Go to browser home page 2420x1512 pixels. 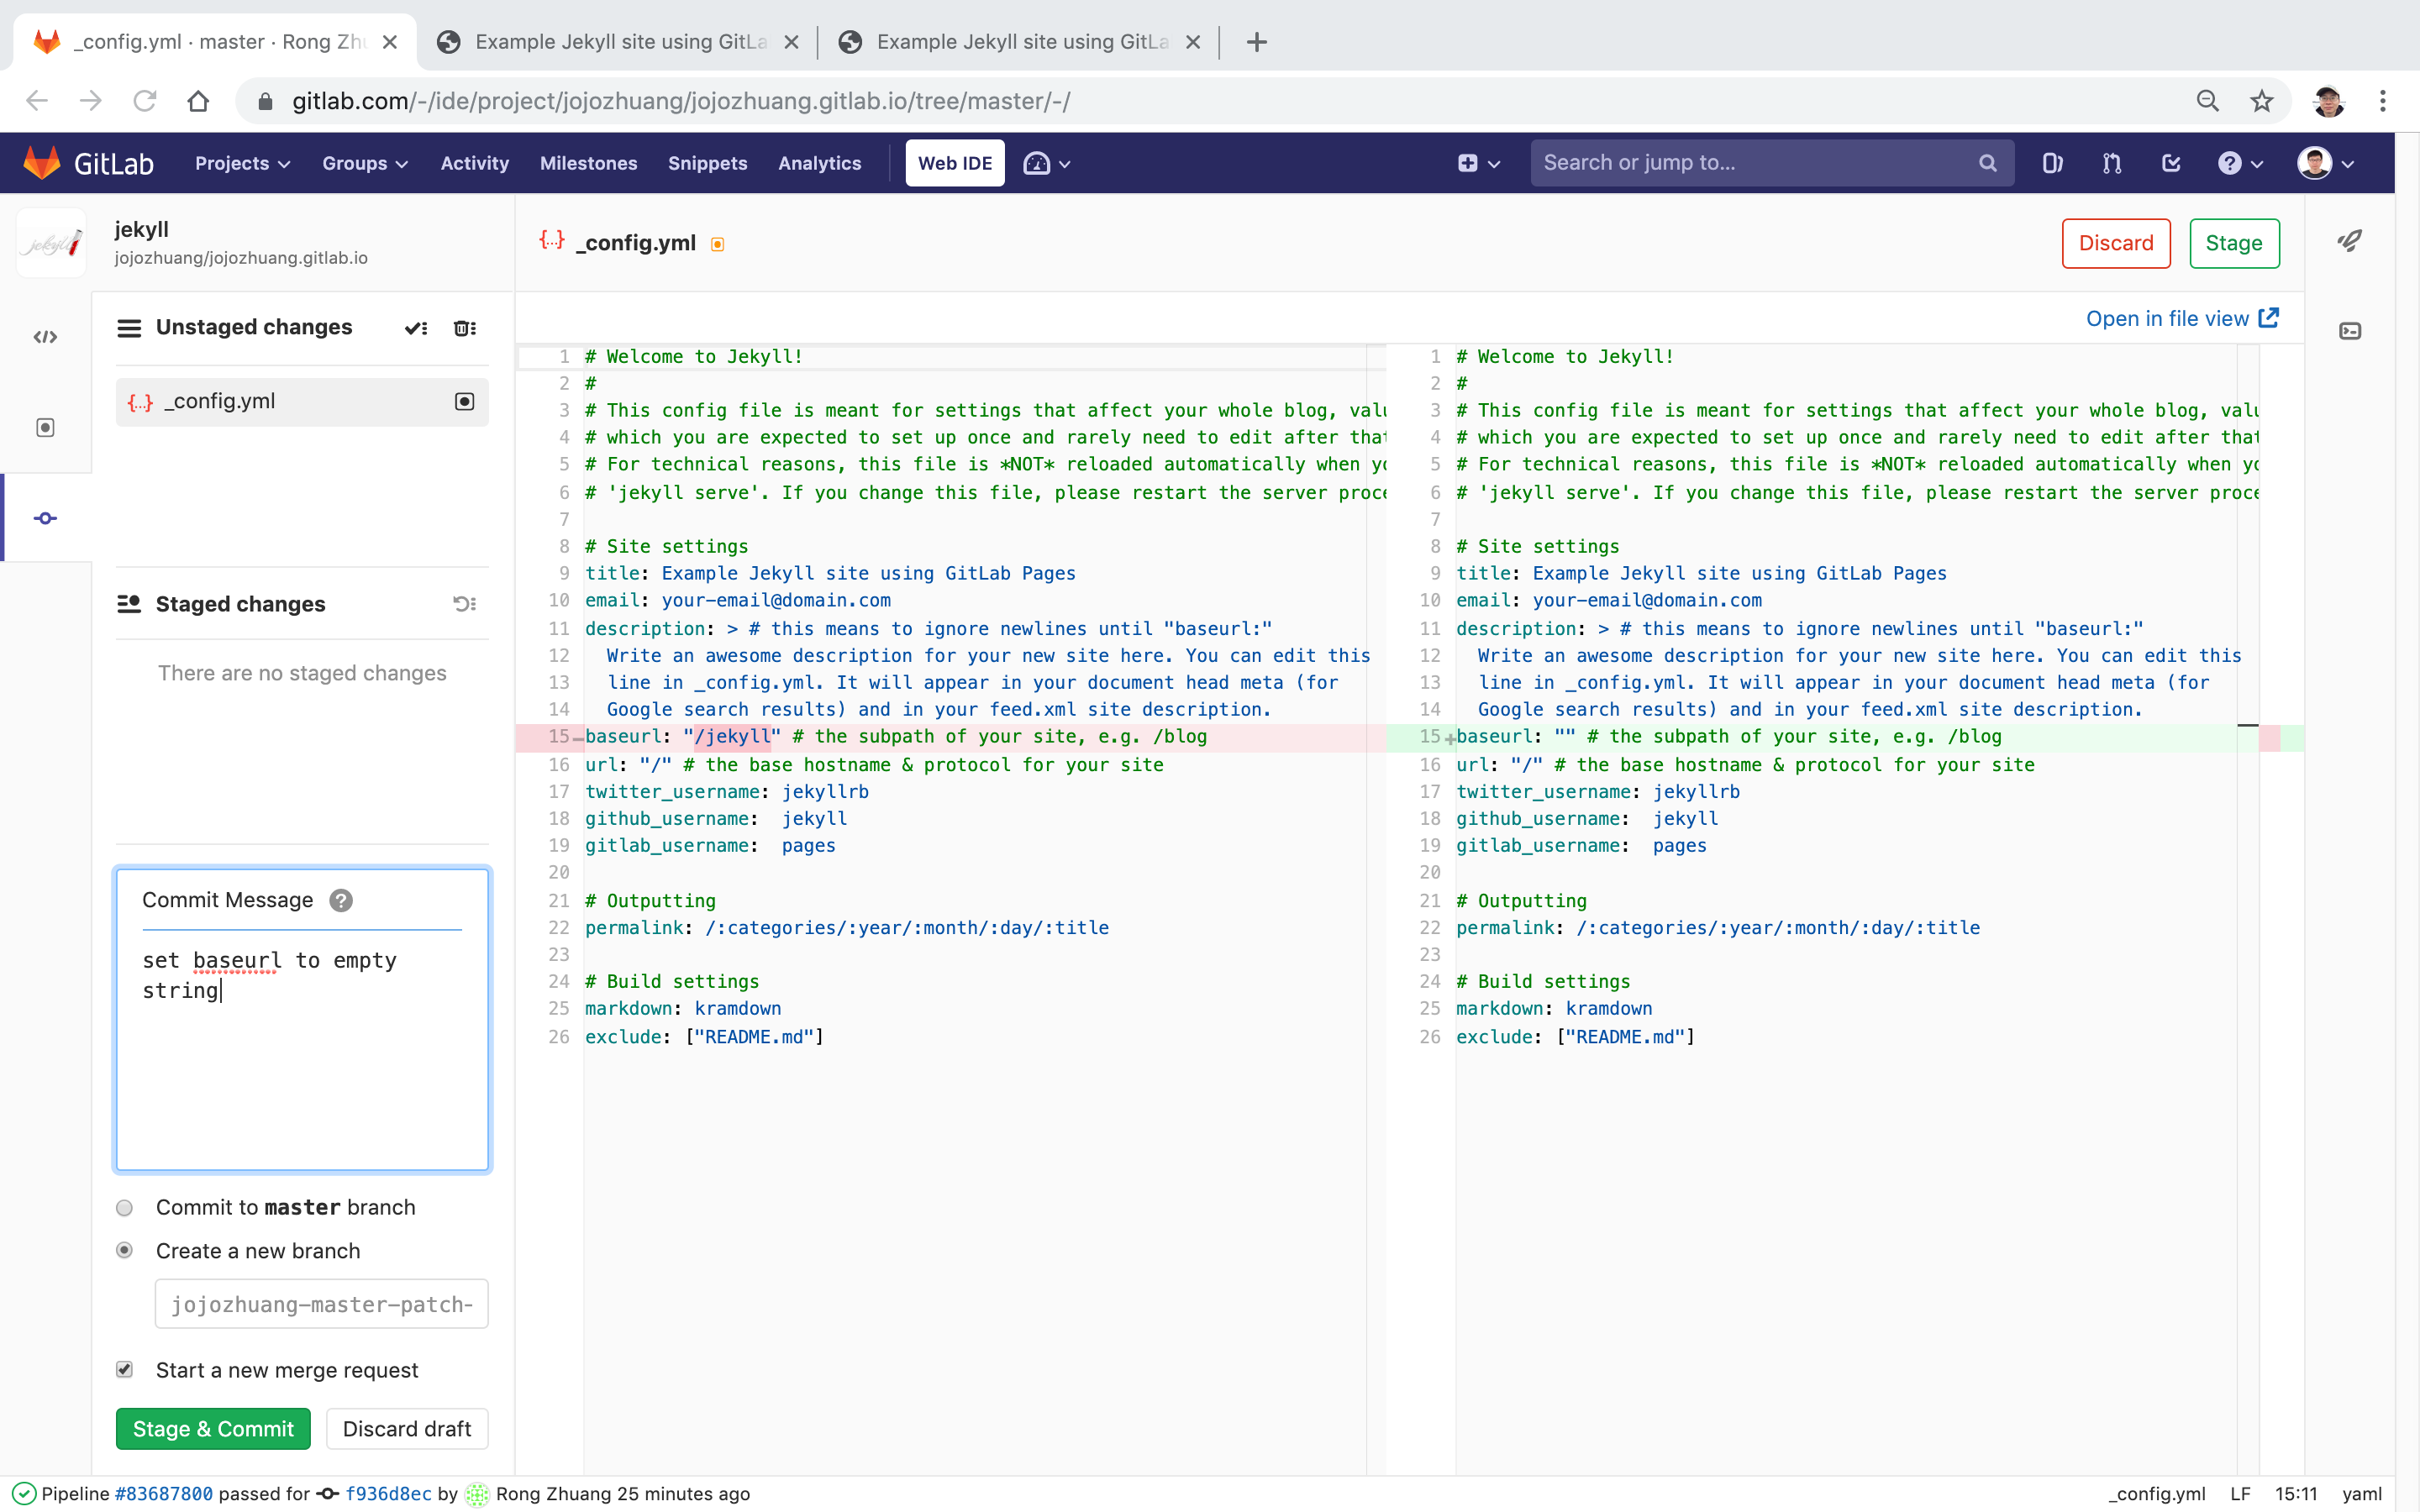tap(198, 101)
